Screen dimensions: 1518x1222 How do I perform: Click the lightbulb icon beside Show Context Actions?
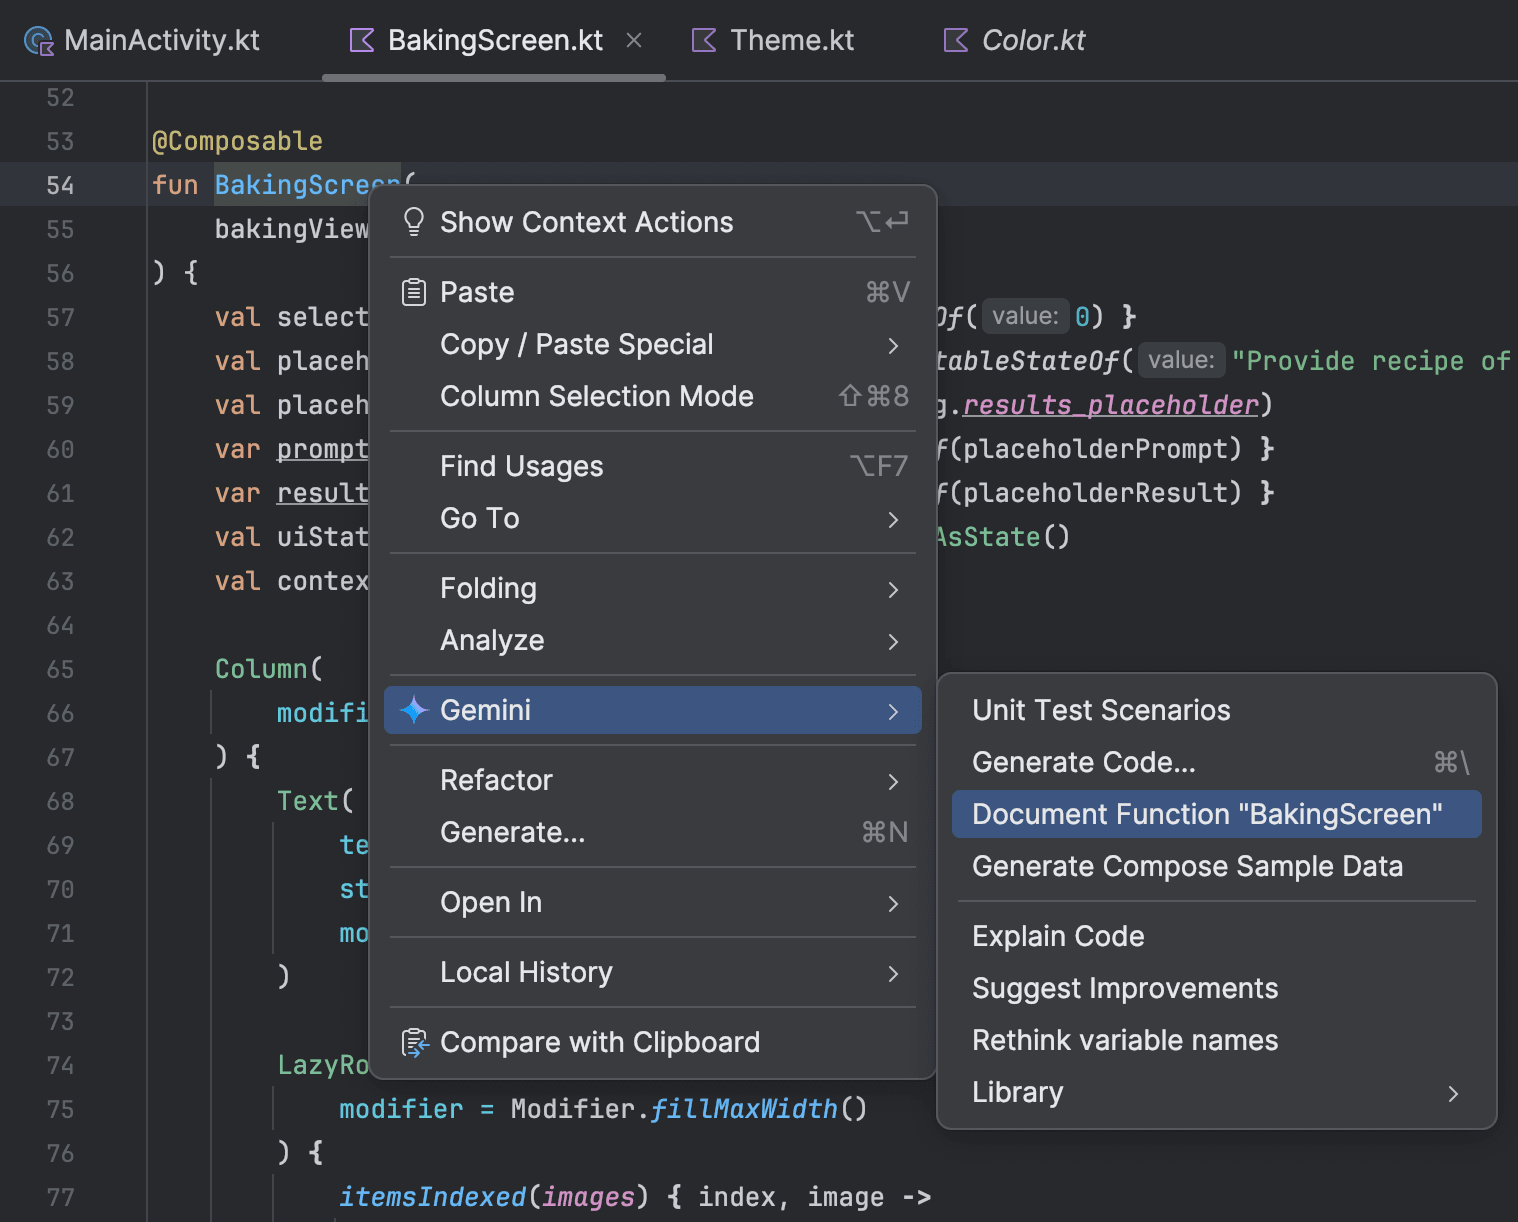[413, 222]
